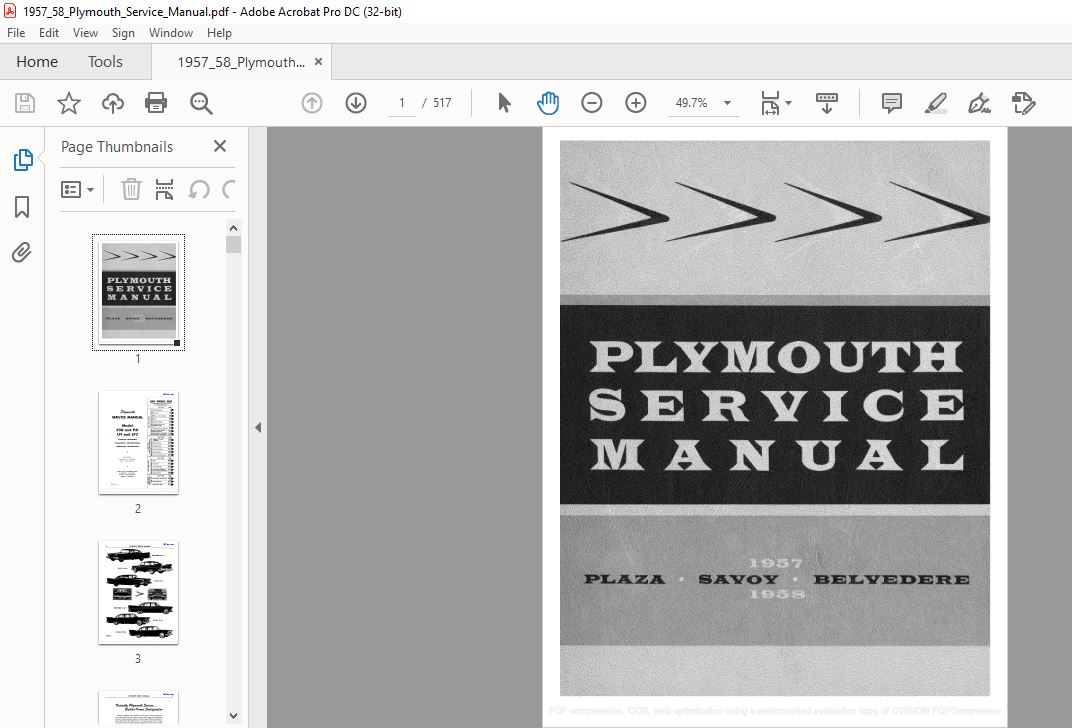The height and width of the screenshot is (728, 1072).
Task: Open the Edit menu
Action: click(49, 33)
